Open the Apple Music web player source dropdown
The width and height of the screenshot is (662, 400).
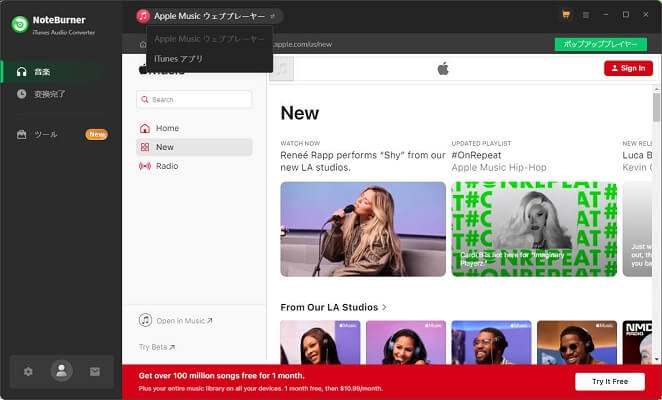point(210,16)
